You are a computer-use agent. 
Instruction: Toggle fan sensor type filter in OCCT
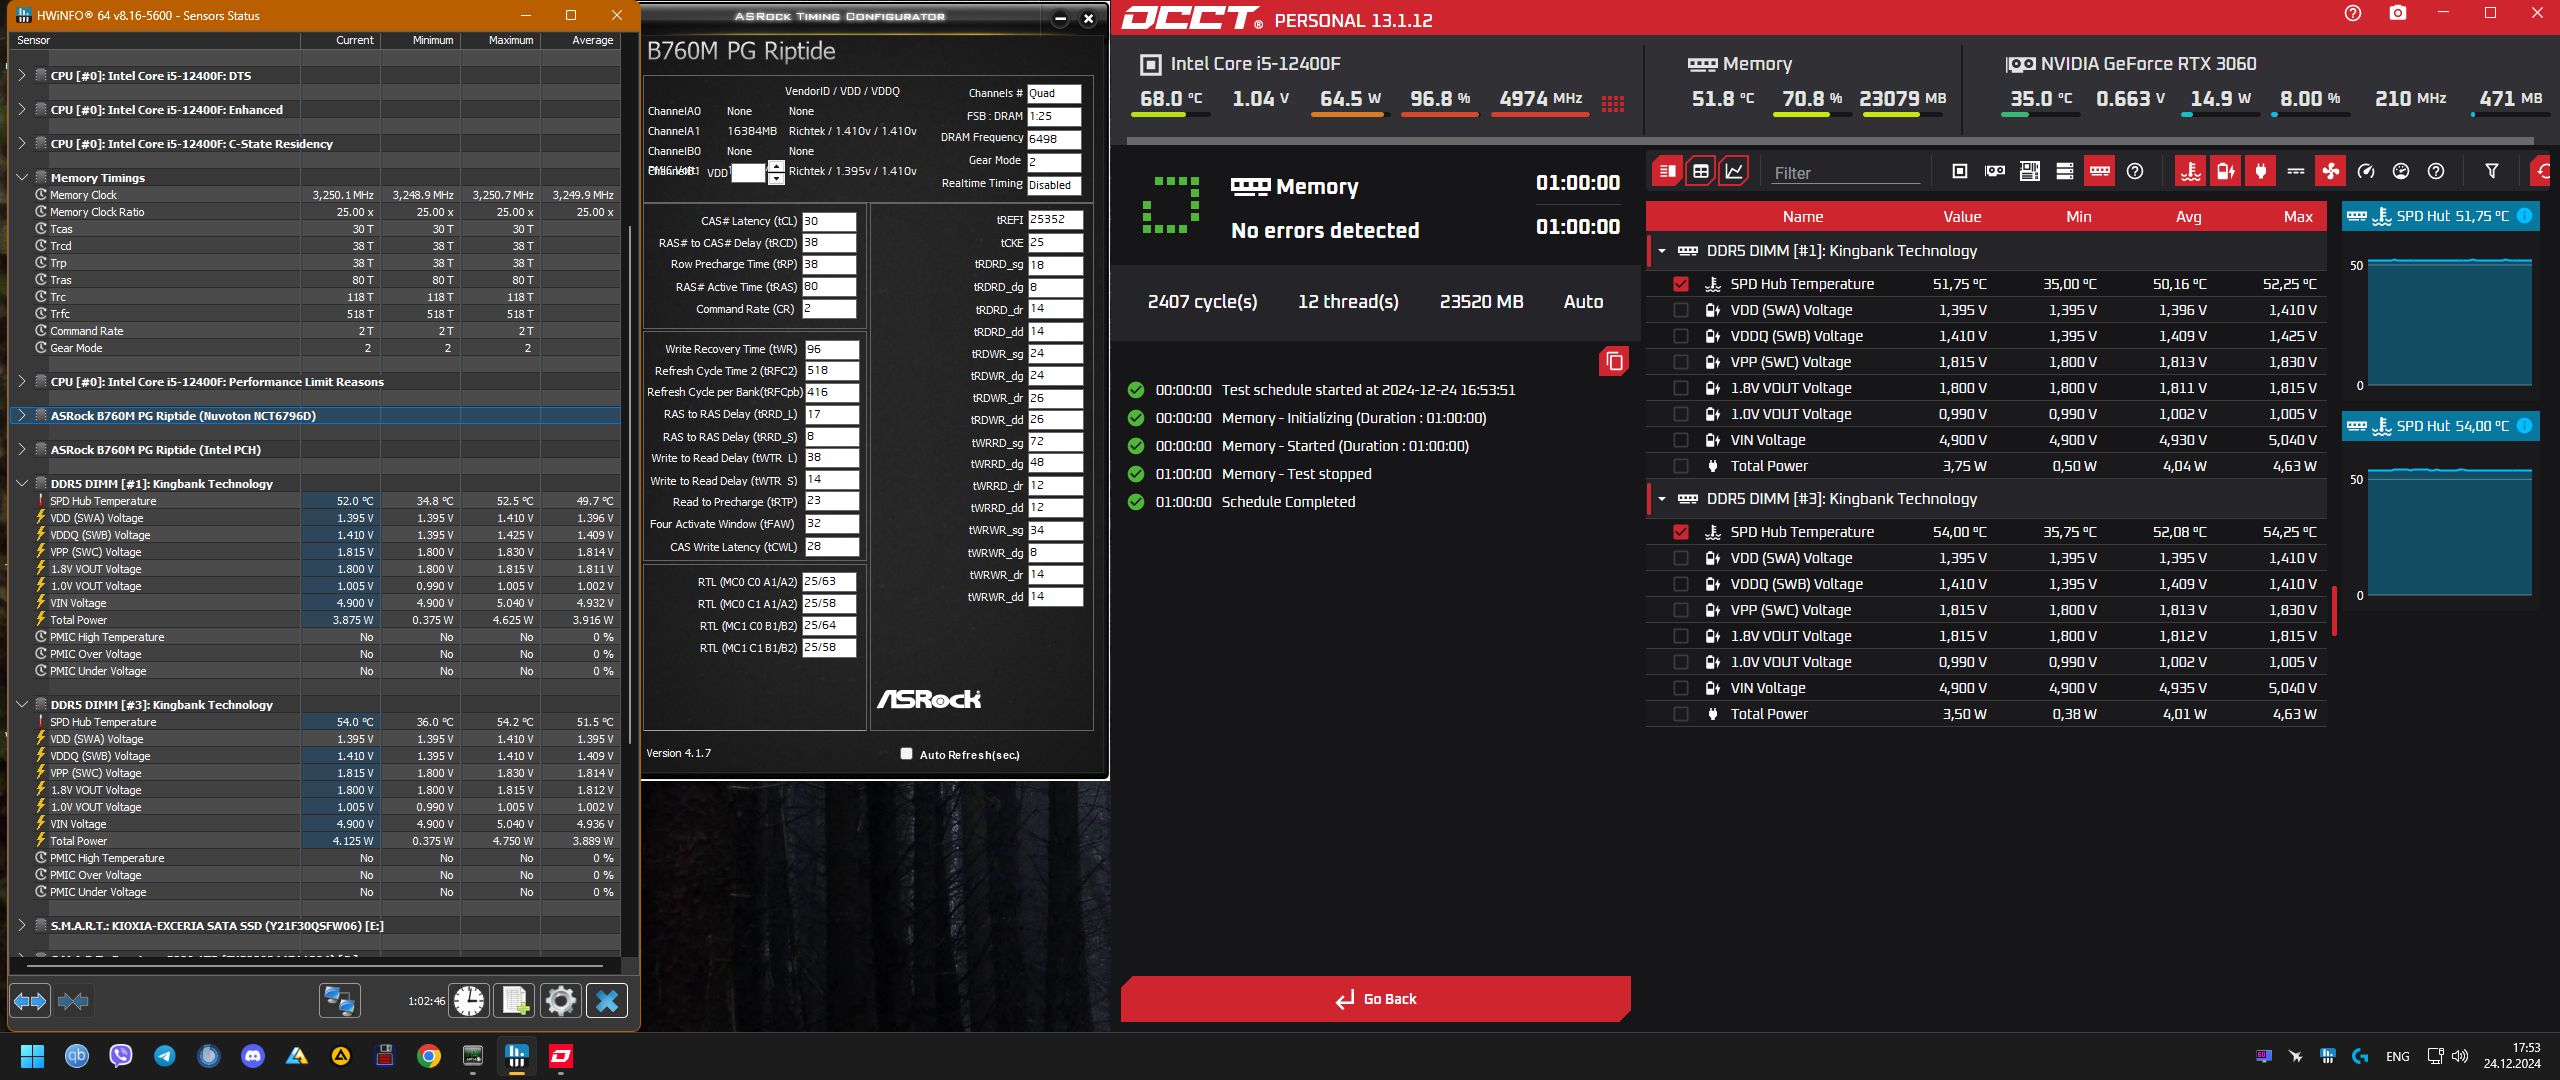(2331, 171)
